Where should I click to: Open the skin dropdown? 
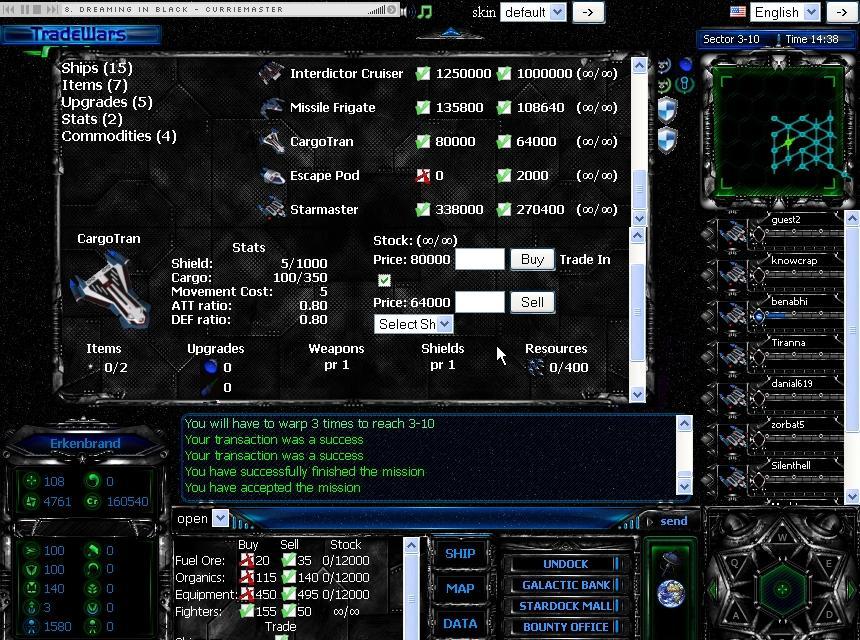tap(534, 13)
